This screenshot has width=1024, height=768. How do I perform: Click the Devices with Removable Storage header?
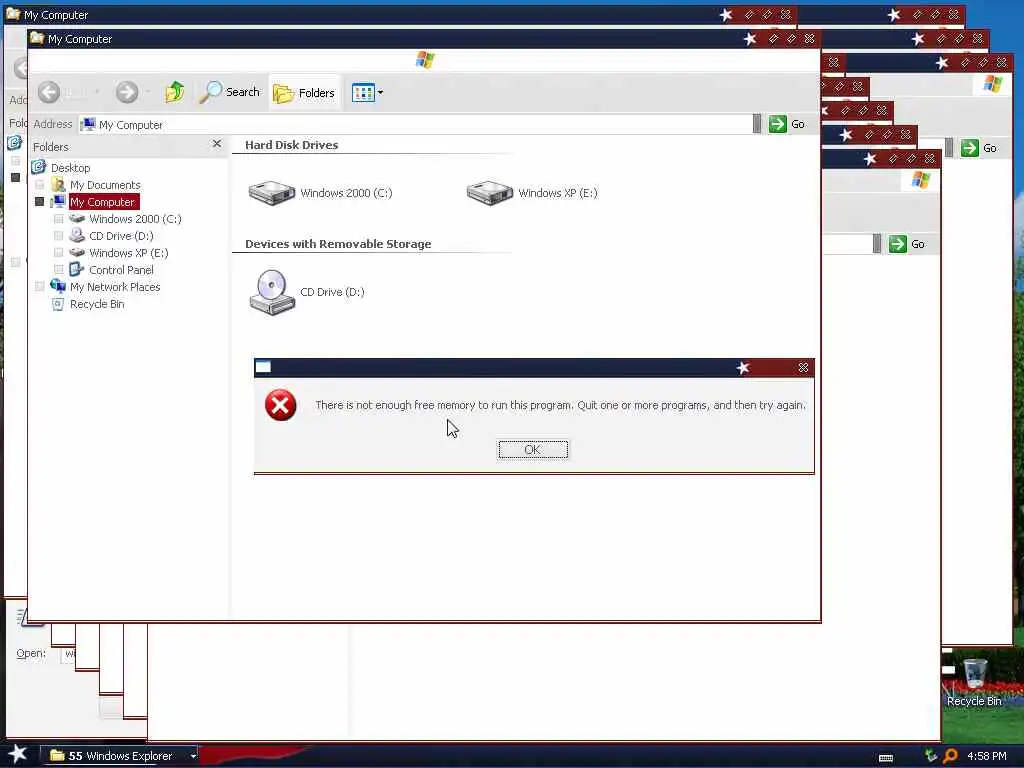pos(338,244)
